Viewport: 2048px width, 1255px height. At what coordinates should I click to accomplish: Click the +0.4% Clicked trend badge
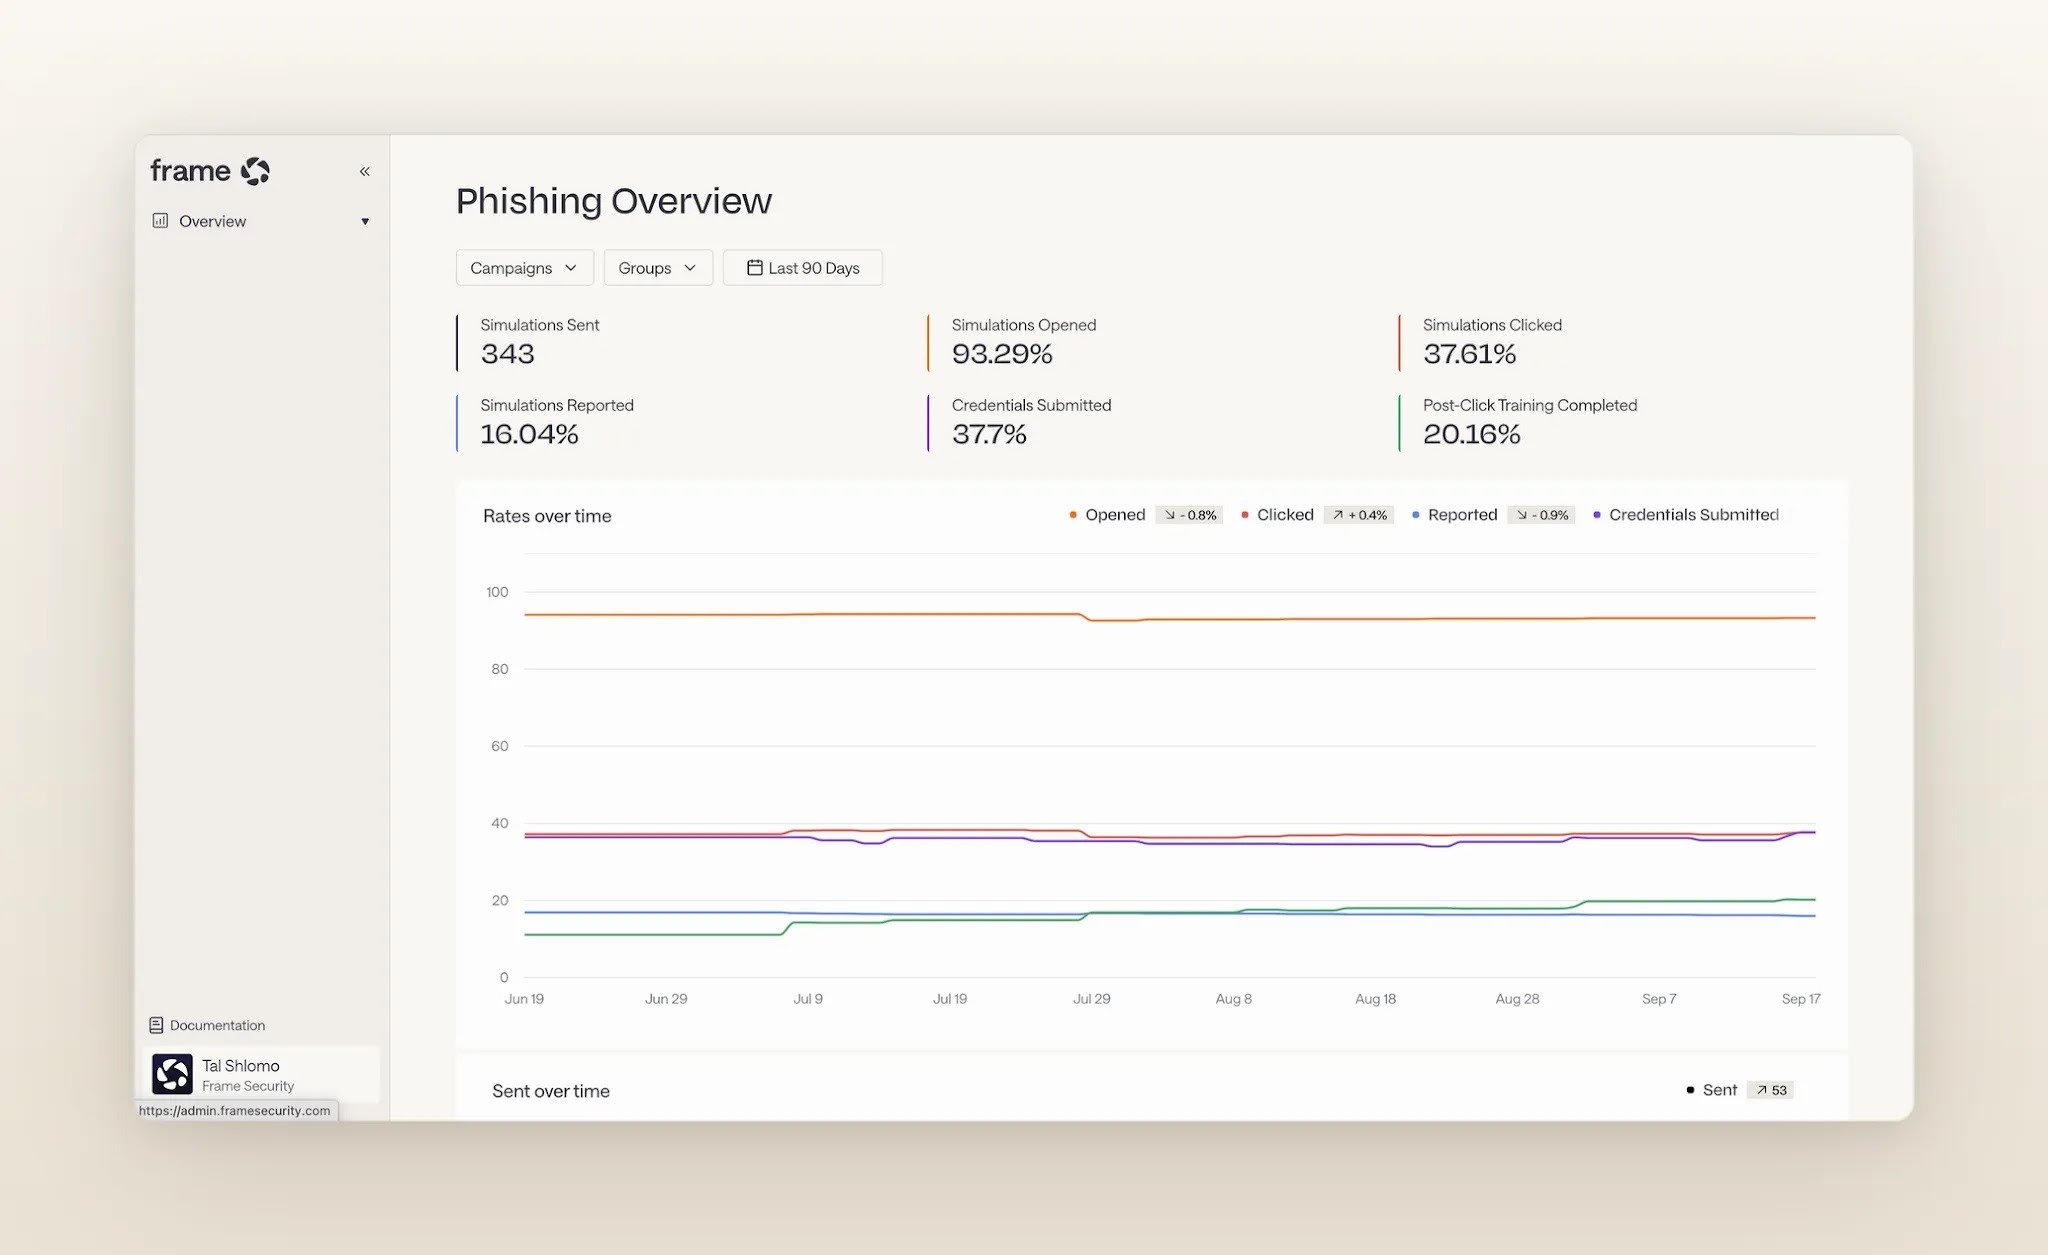(x=1359, y=515)
